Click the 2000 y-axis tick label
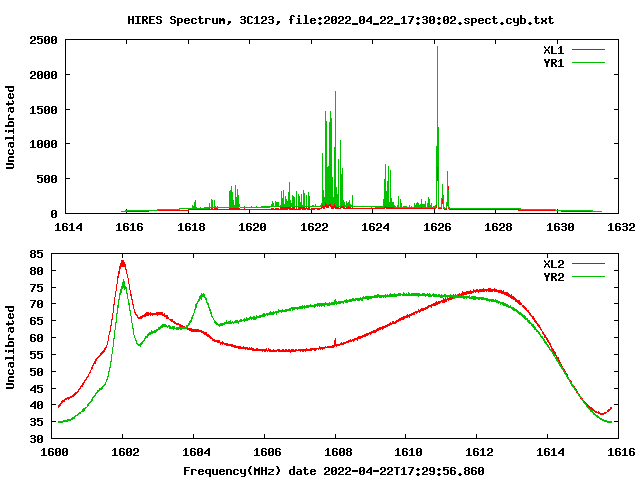 [43, 75]
